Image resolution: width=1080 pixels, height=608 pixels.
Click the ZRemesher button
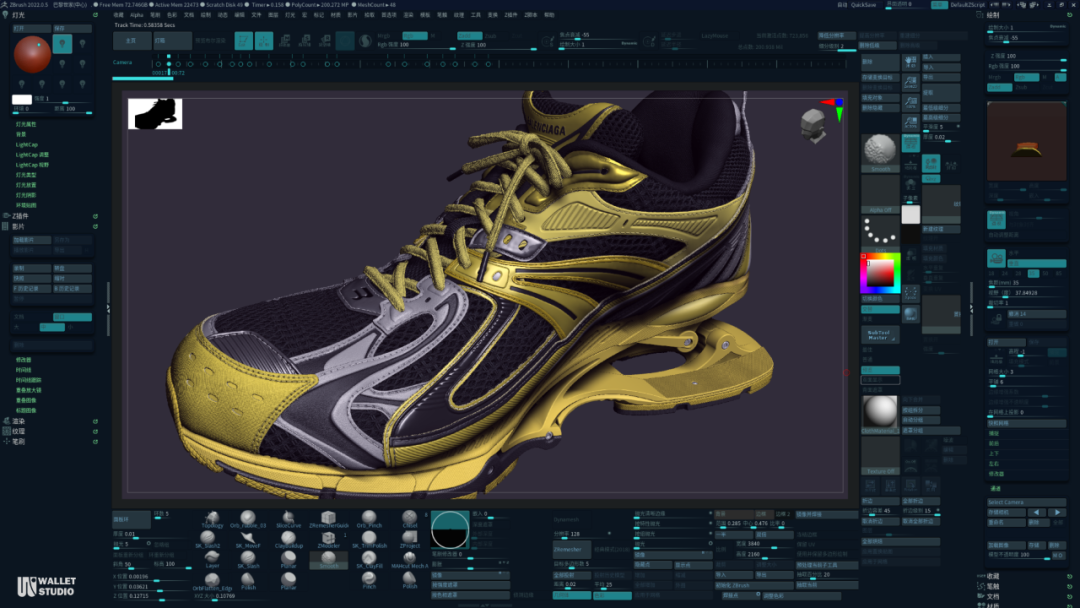572,549
